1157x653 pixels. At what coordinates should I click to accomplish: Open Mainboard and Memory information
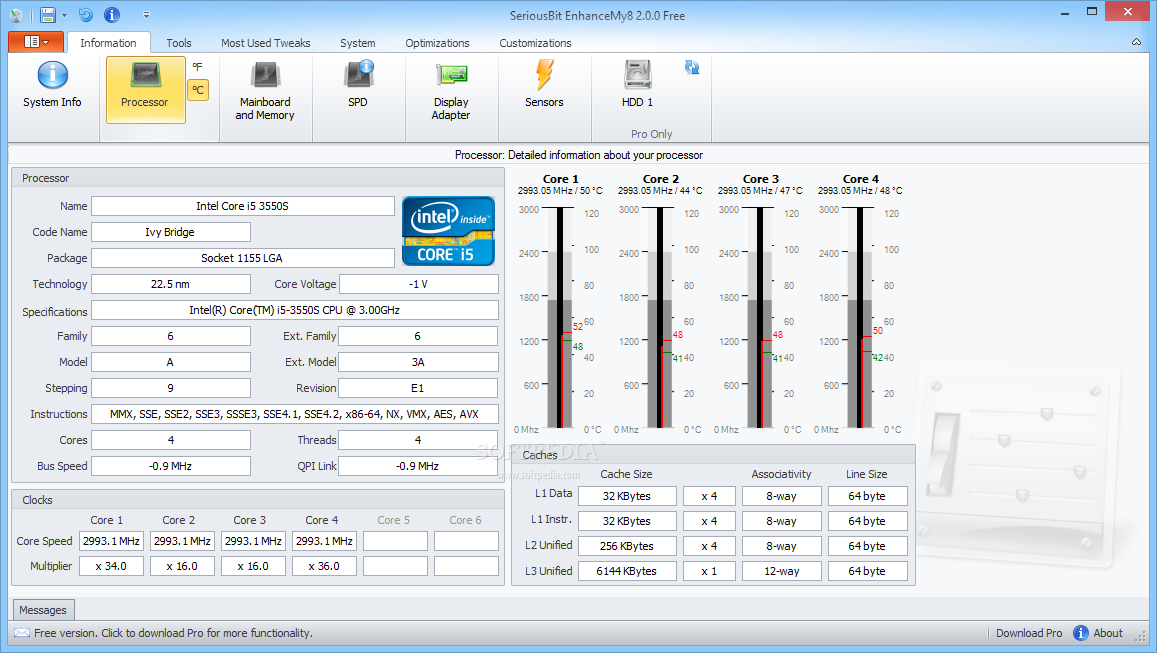pos(265,91)
